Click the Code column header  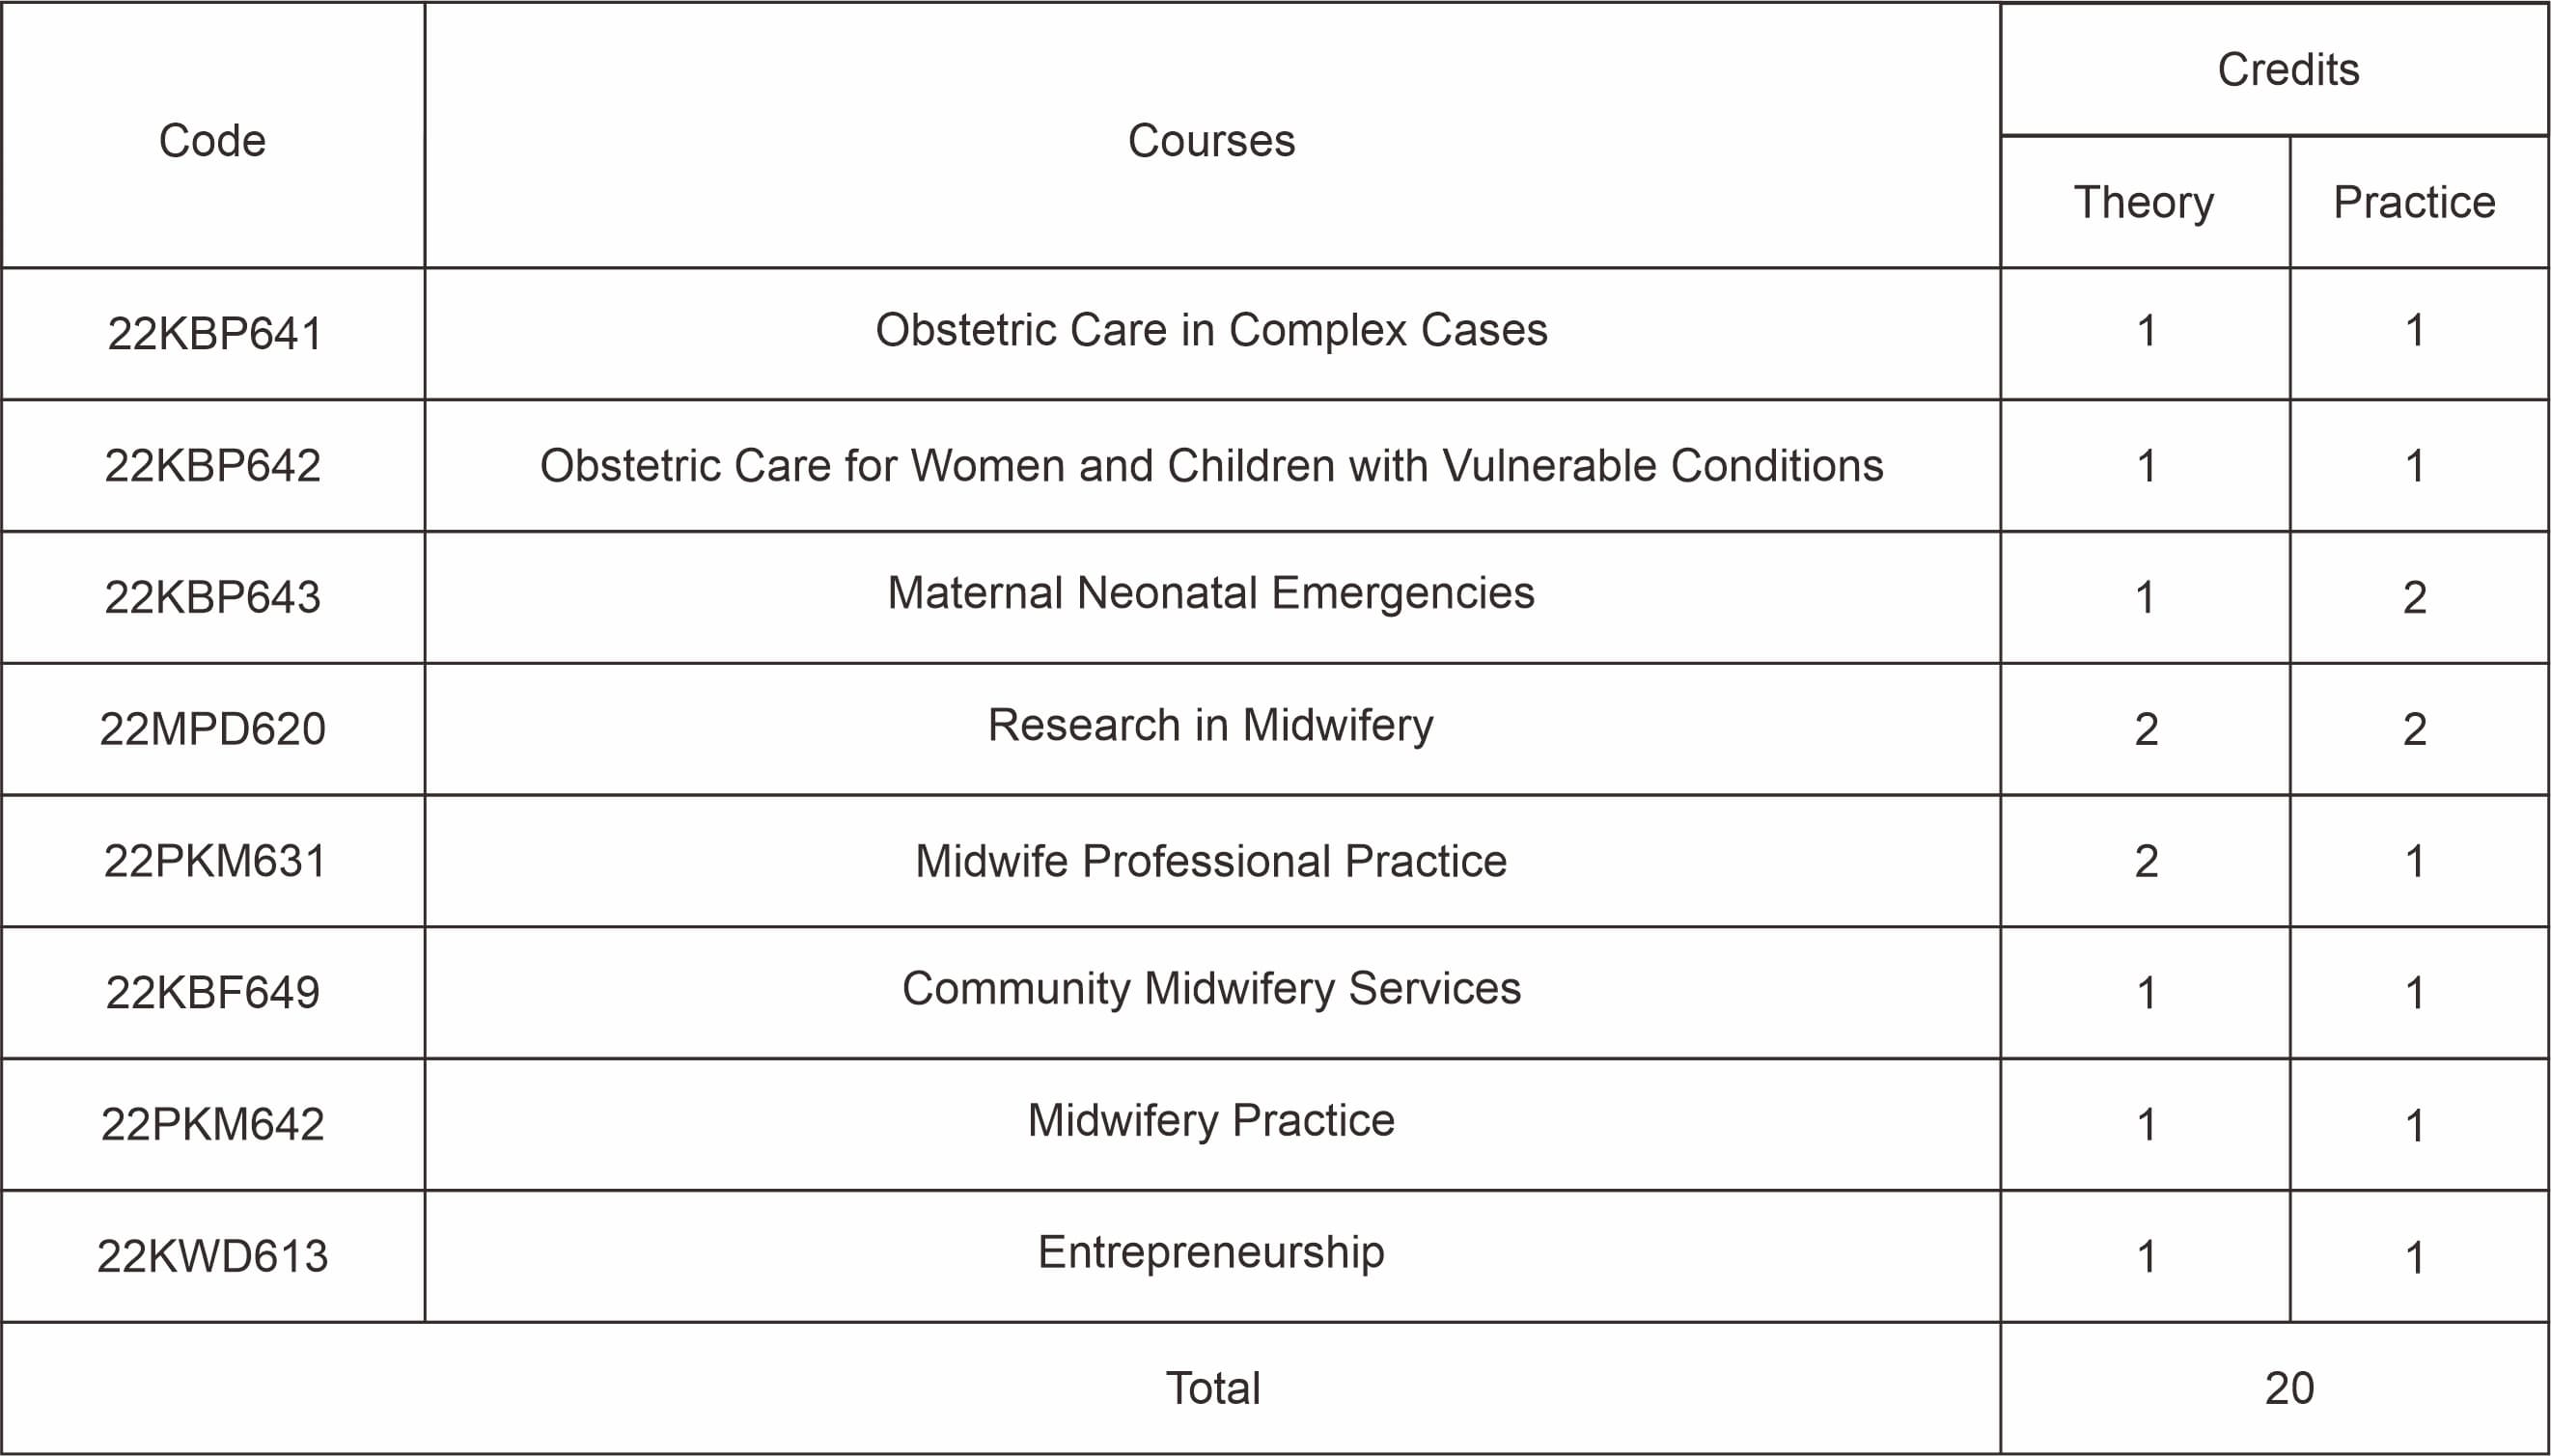click(212, 141)
